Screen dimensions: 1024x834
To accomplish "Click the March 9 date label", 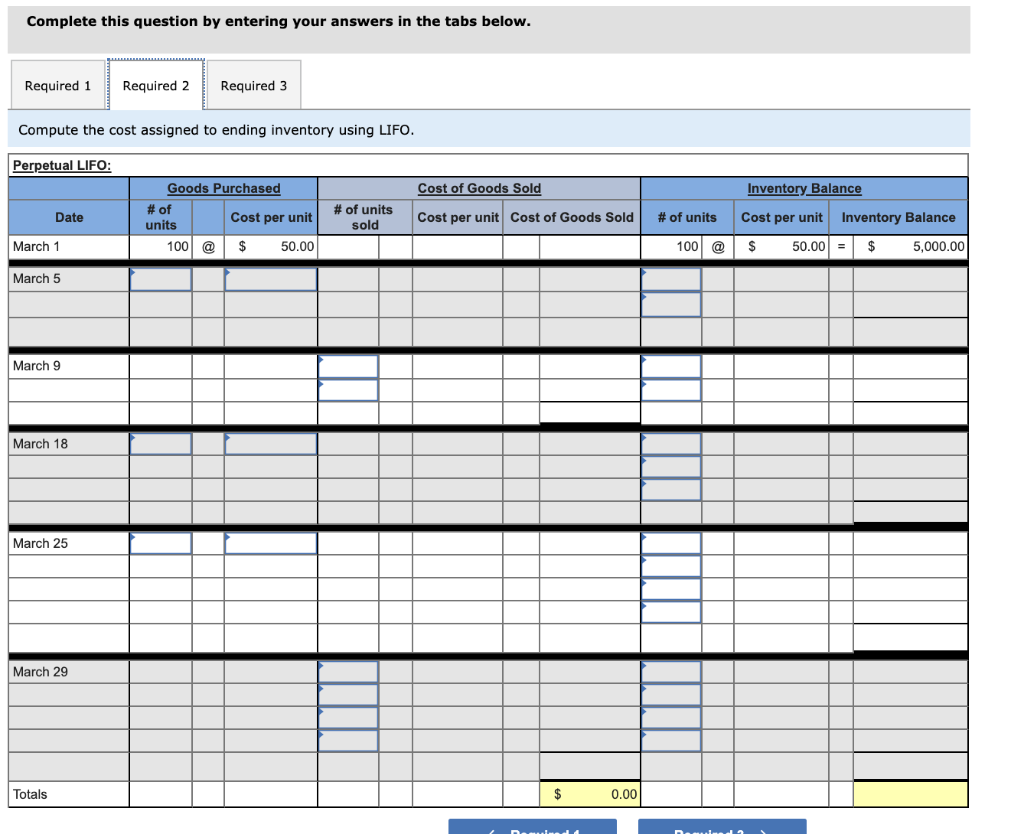I will (x=37, y=366).
